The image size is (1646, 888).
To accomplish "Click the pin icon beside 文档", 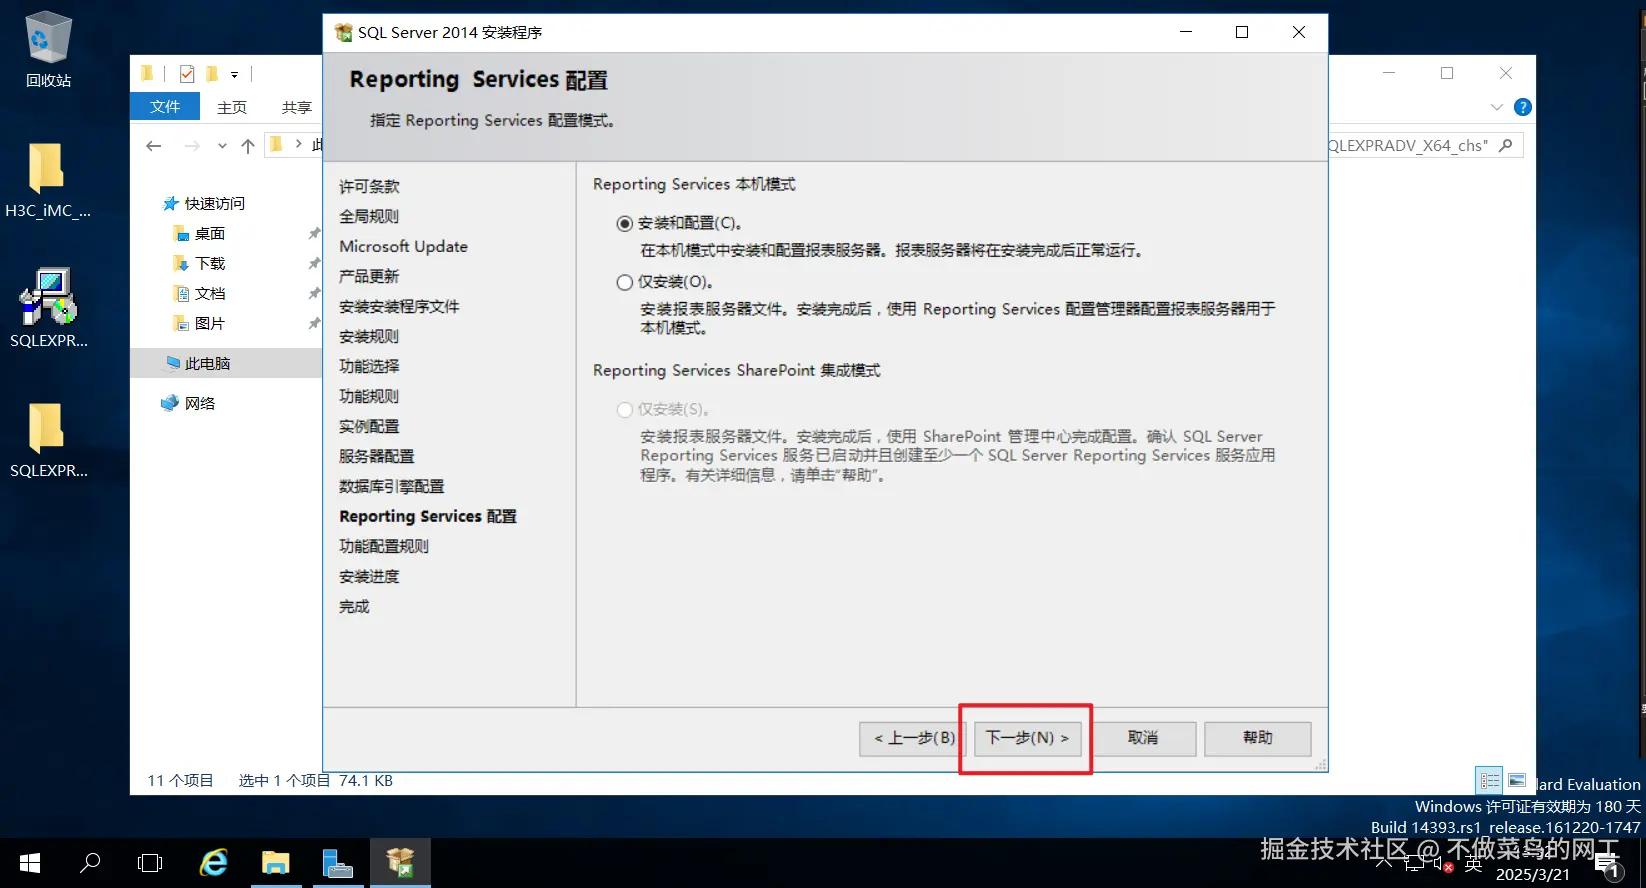I will 314,293.
